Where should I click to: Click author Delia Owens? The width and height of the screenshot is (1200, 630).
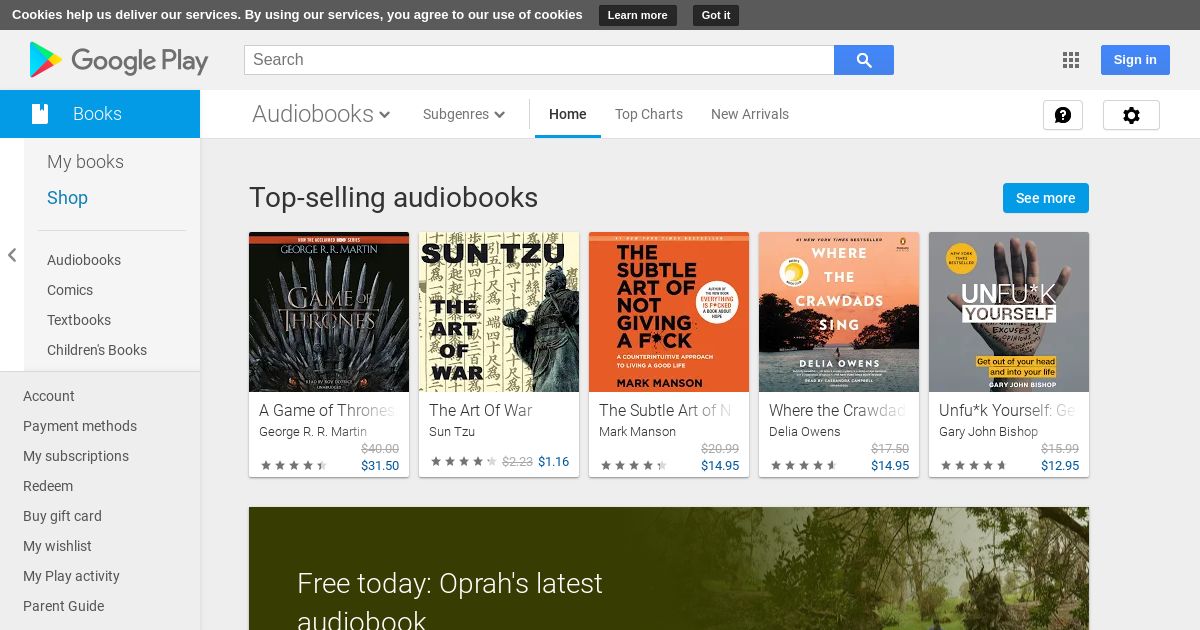pos(804,432)
